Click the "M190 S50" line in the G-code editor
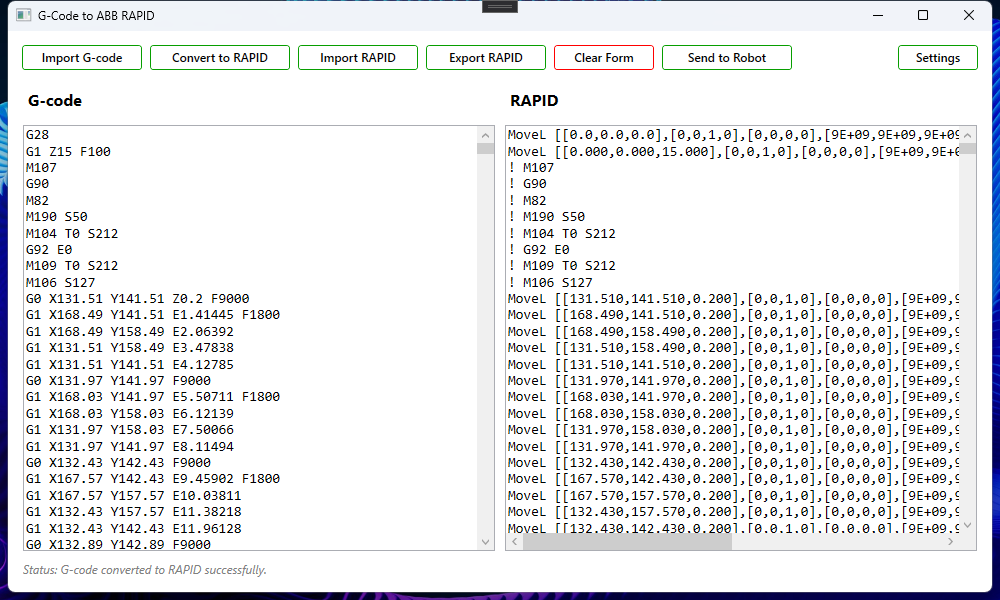Screen dimensions: 1000x600 coord(57,217)
